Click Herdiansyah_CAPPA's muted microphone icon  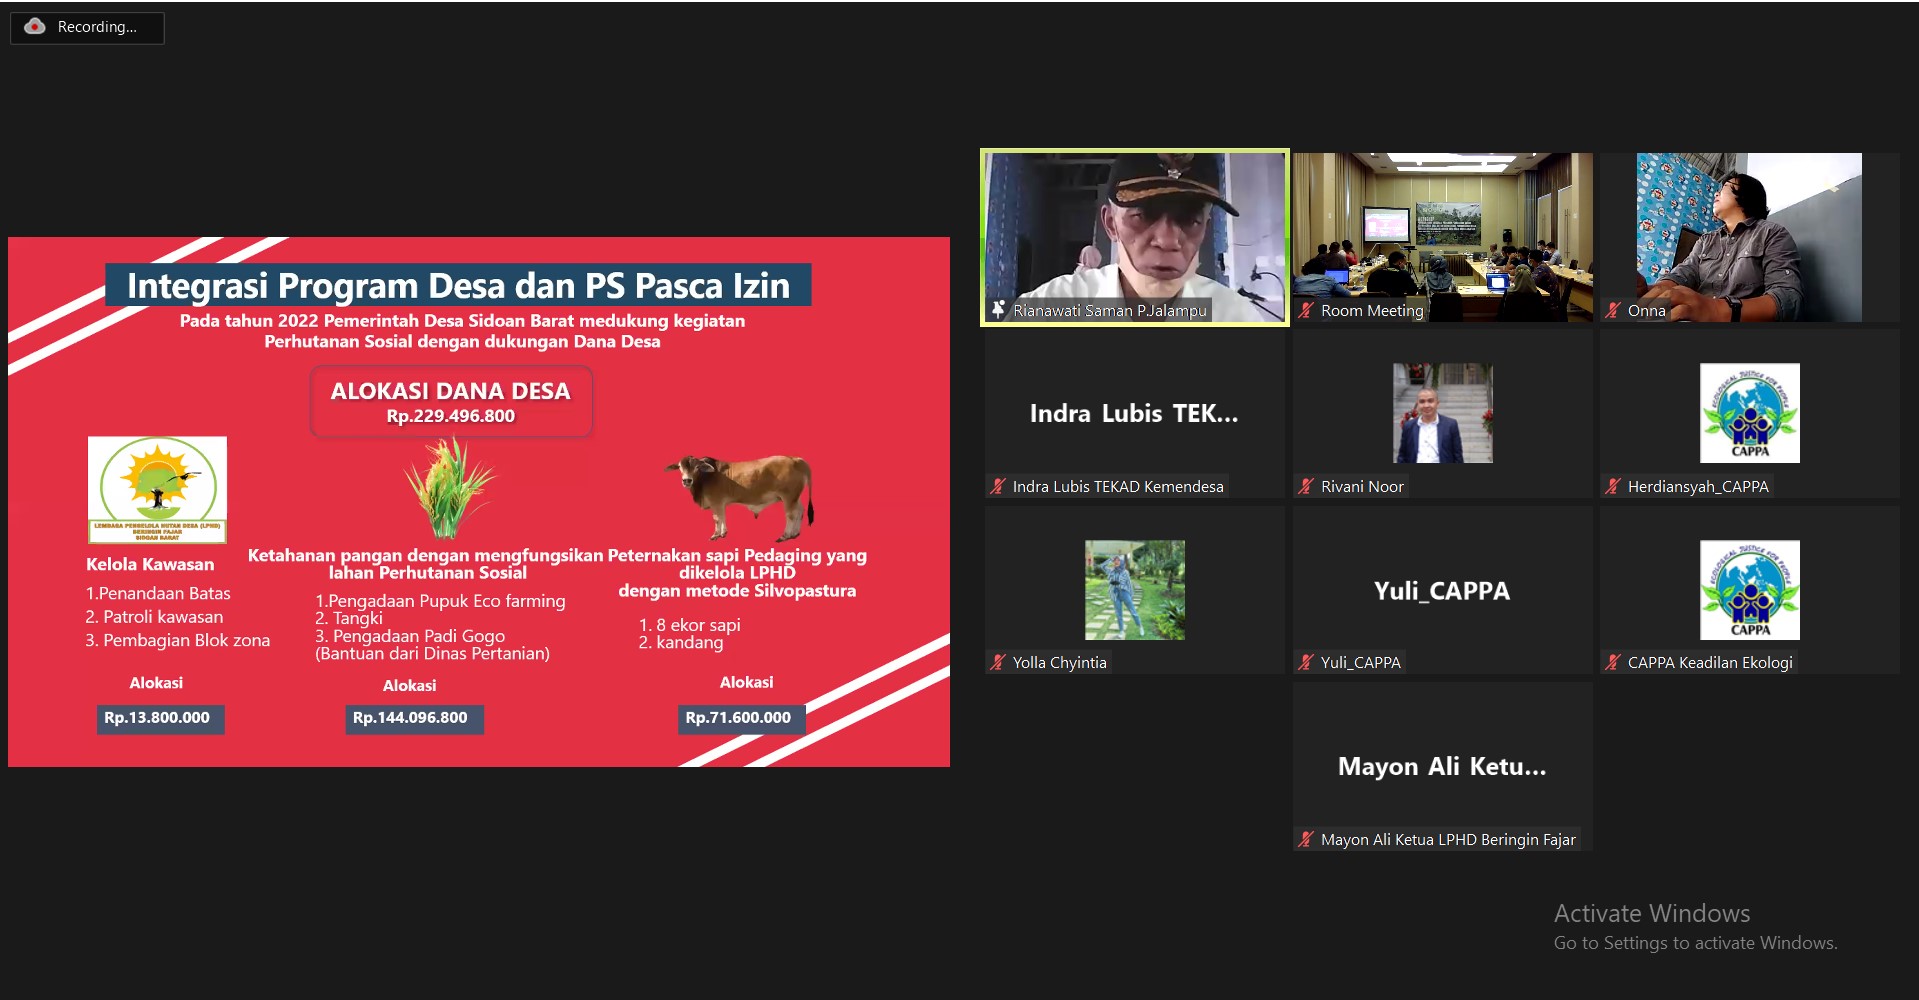[x=1613, y=487]
